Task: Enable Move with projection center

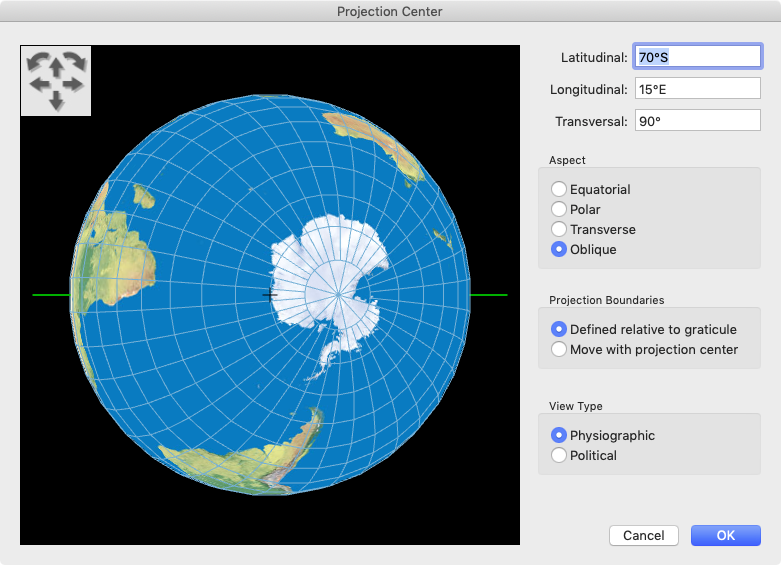Action: pyautogui.click(x=559, y=349)
